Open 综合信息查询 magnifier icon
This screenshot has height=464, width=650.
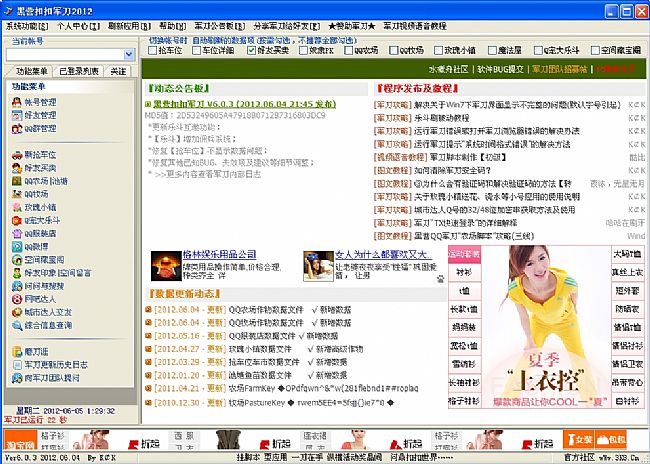[x=17, y=326]
